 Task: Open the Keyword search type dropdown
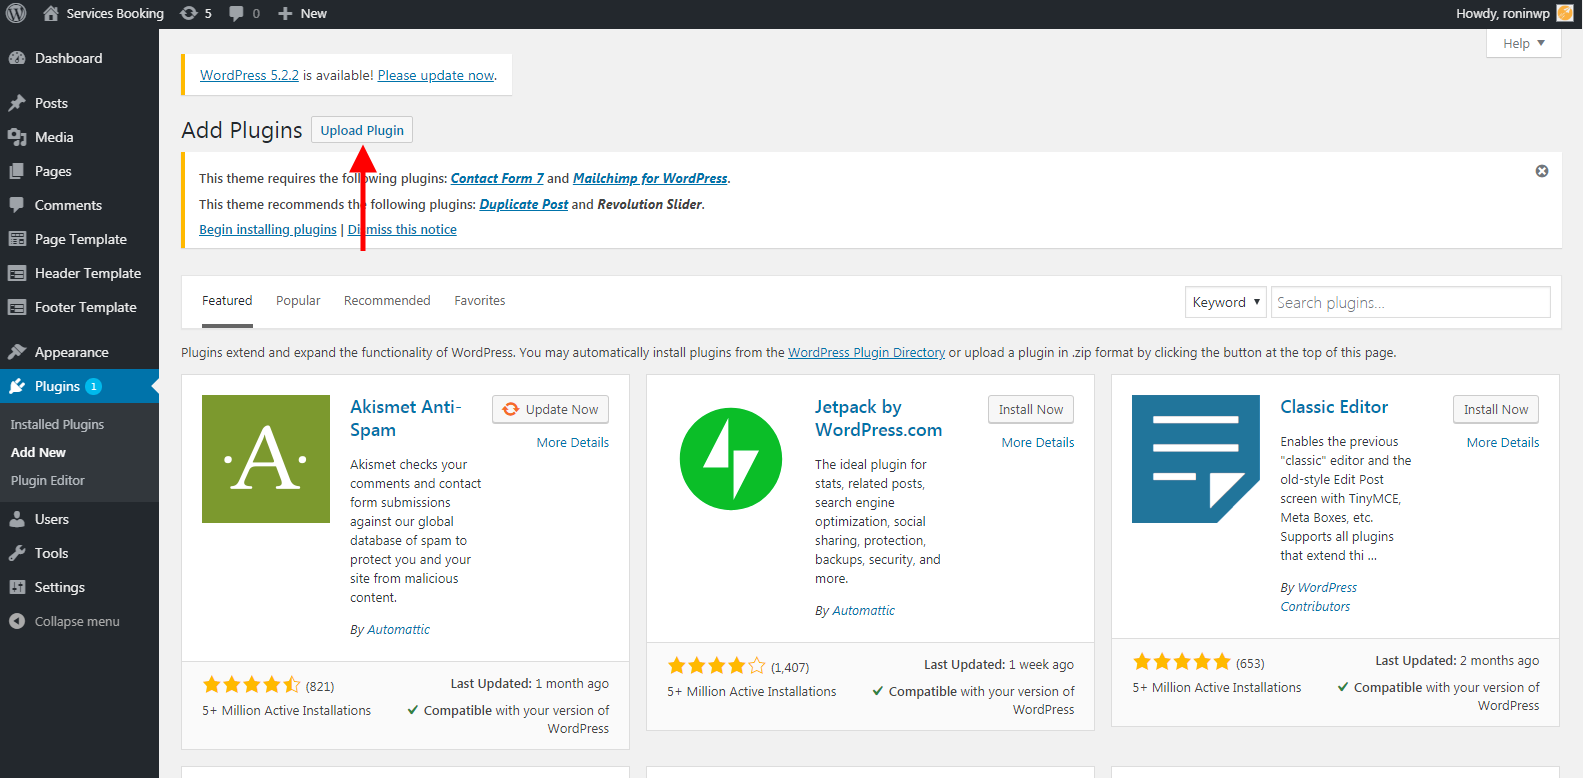point(1226,302)
